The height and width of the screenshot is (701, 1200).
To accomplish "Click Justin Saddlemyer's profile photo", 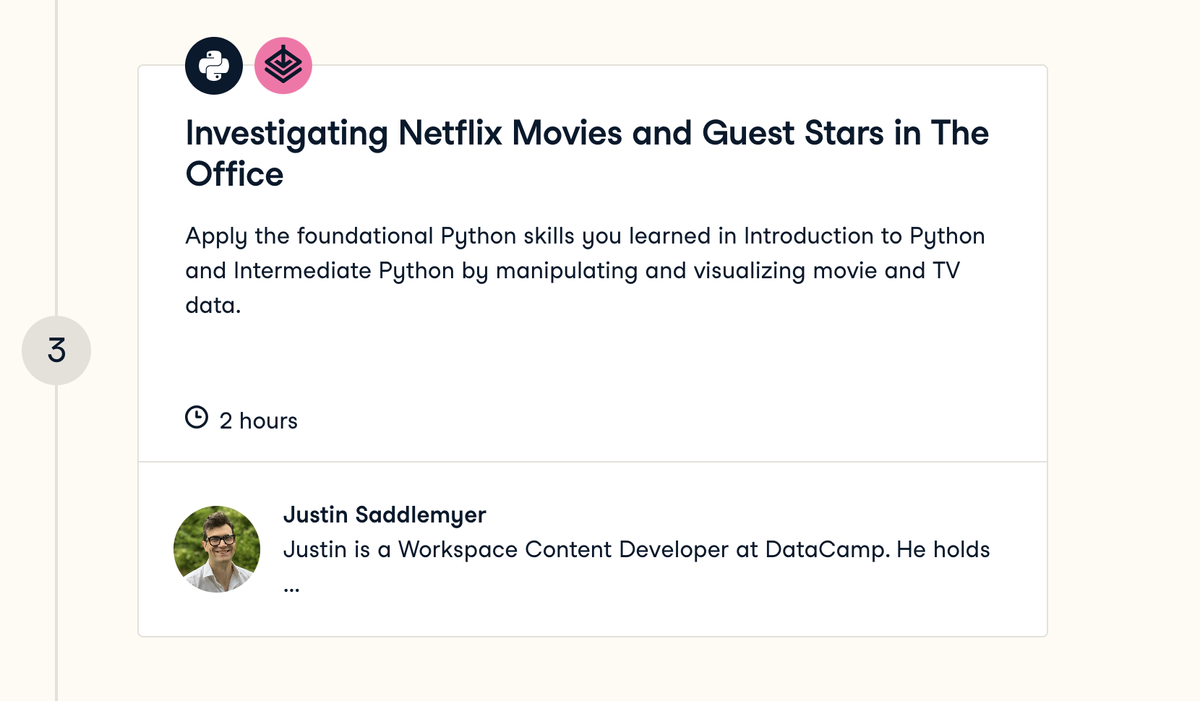I will click(x=216, y=549).
